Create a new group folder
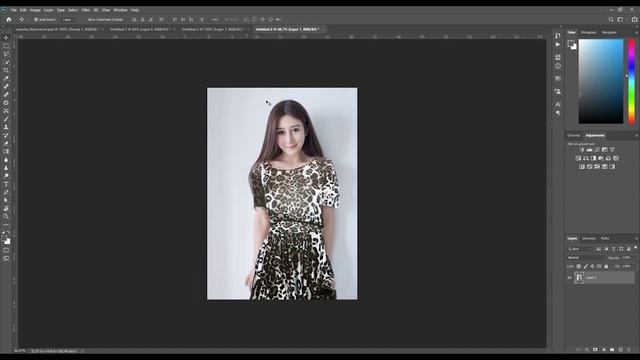 click(x=612, y=350)
